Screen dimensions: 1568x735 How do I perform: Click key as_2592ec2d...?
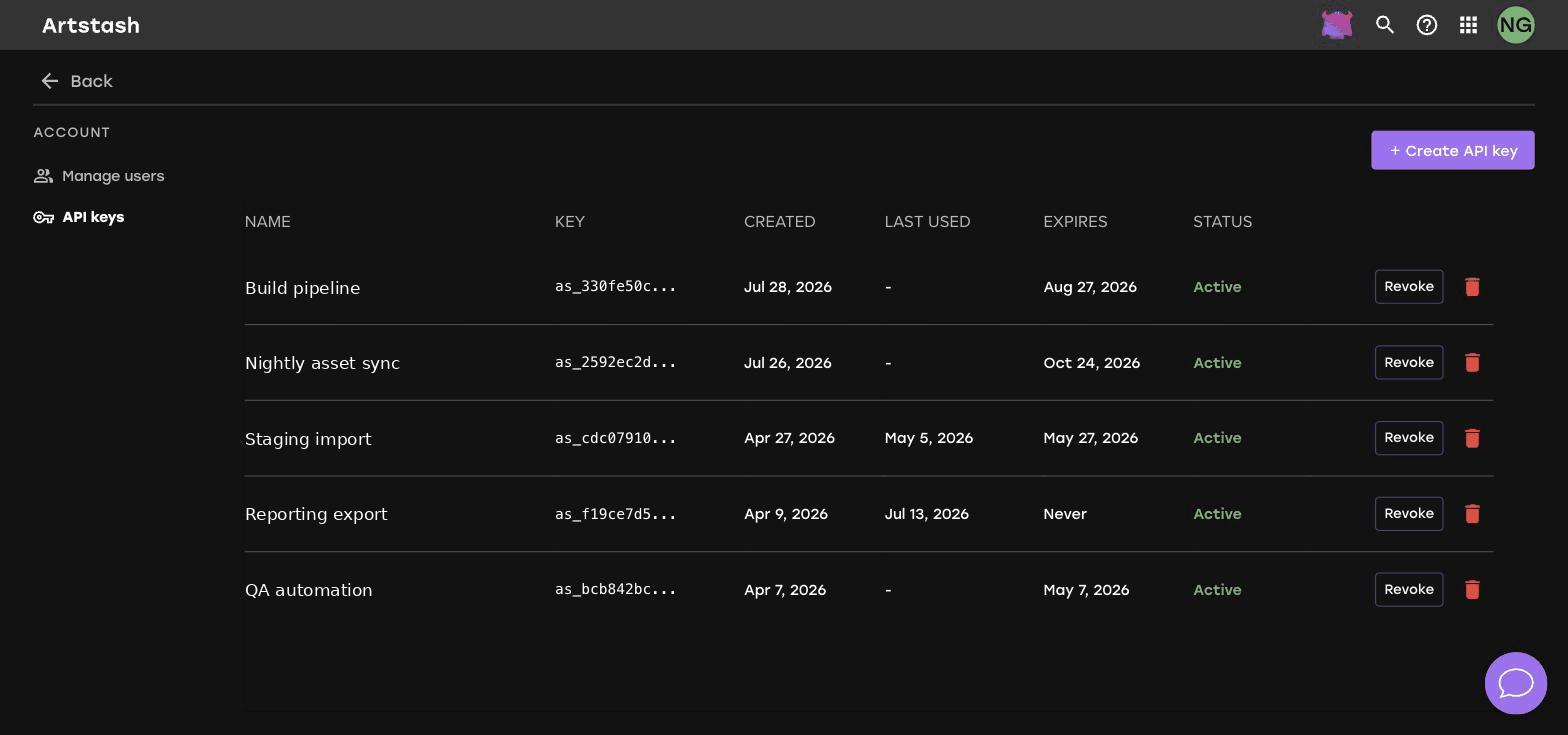click(616, 362)
